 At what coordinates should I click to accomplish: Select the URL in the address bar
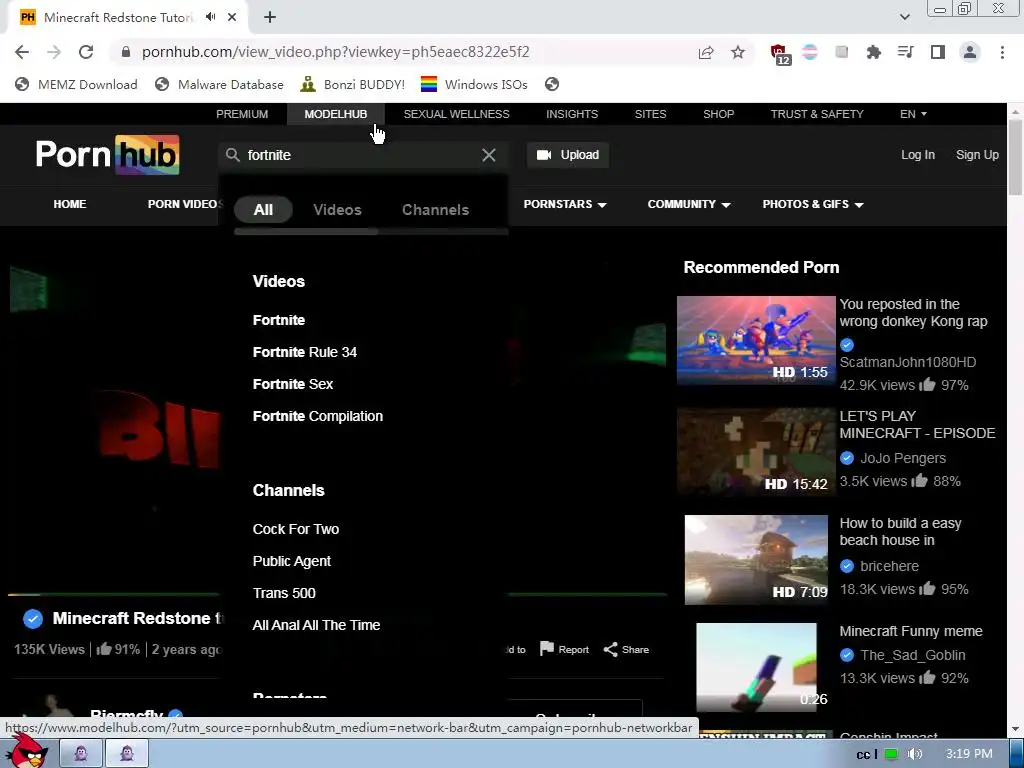click(335, 52)
